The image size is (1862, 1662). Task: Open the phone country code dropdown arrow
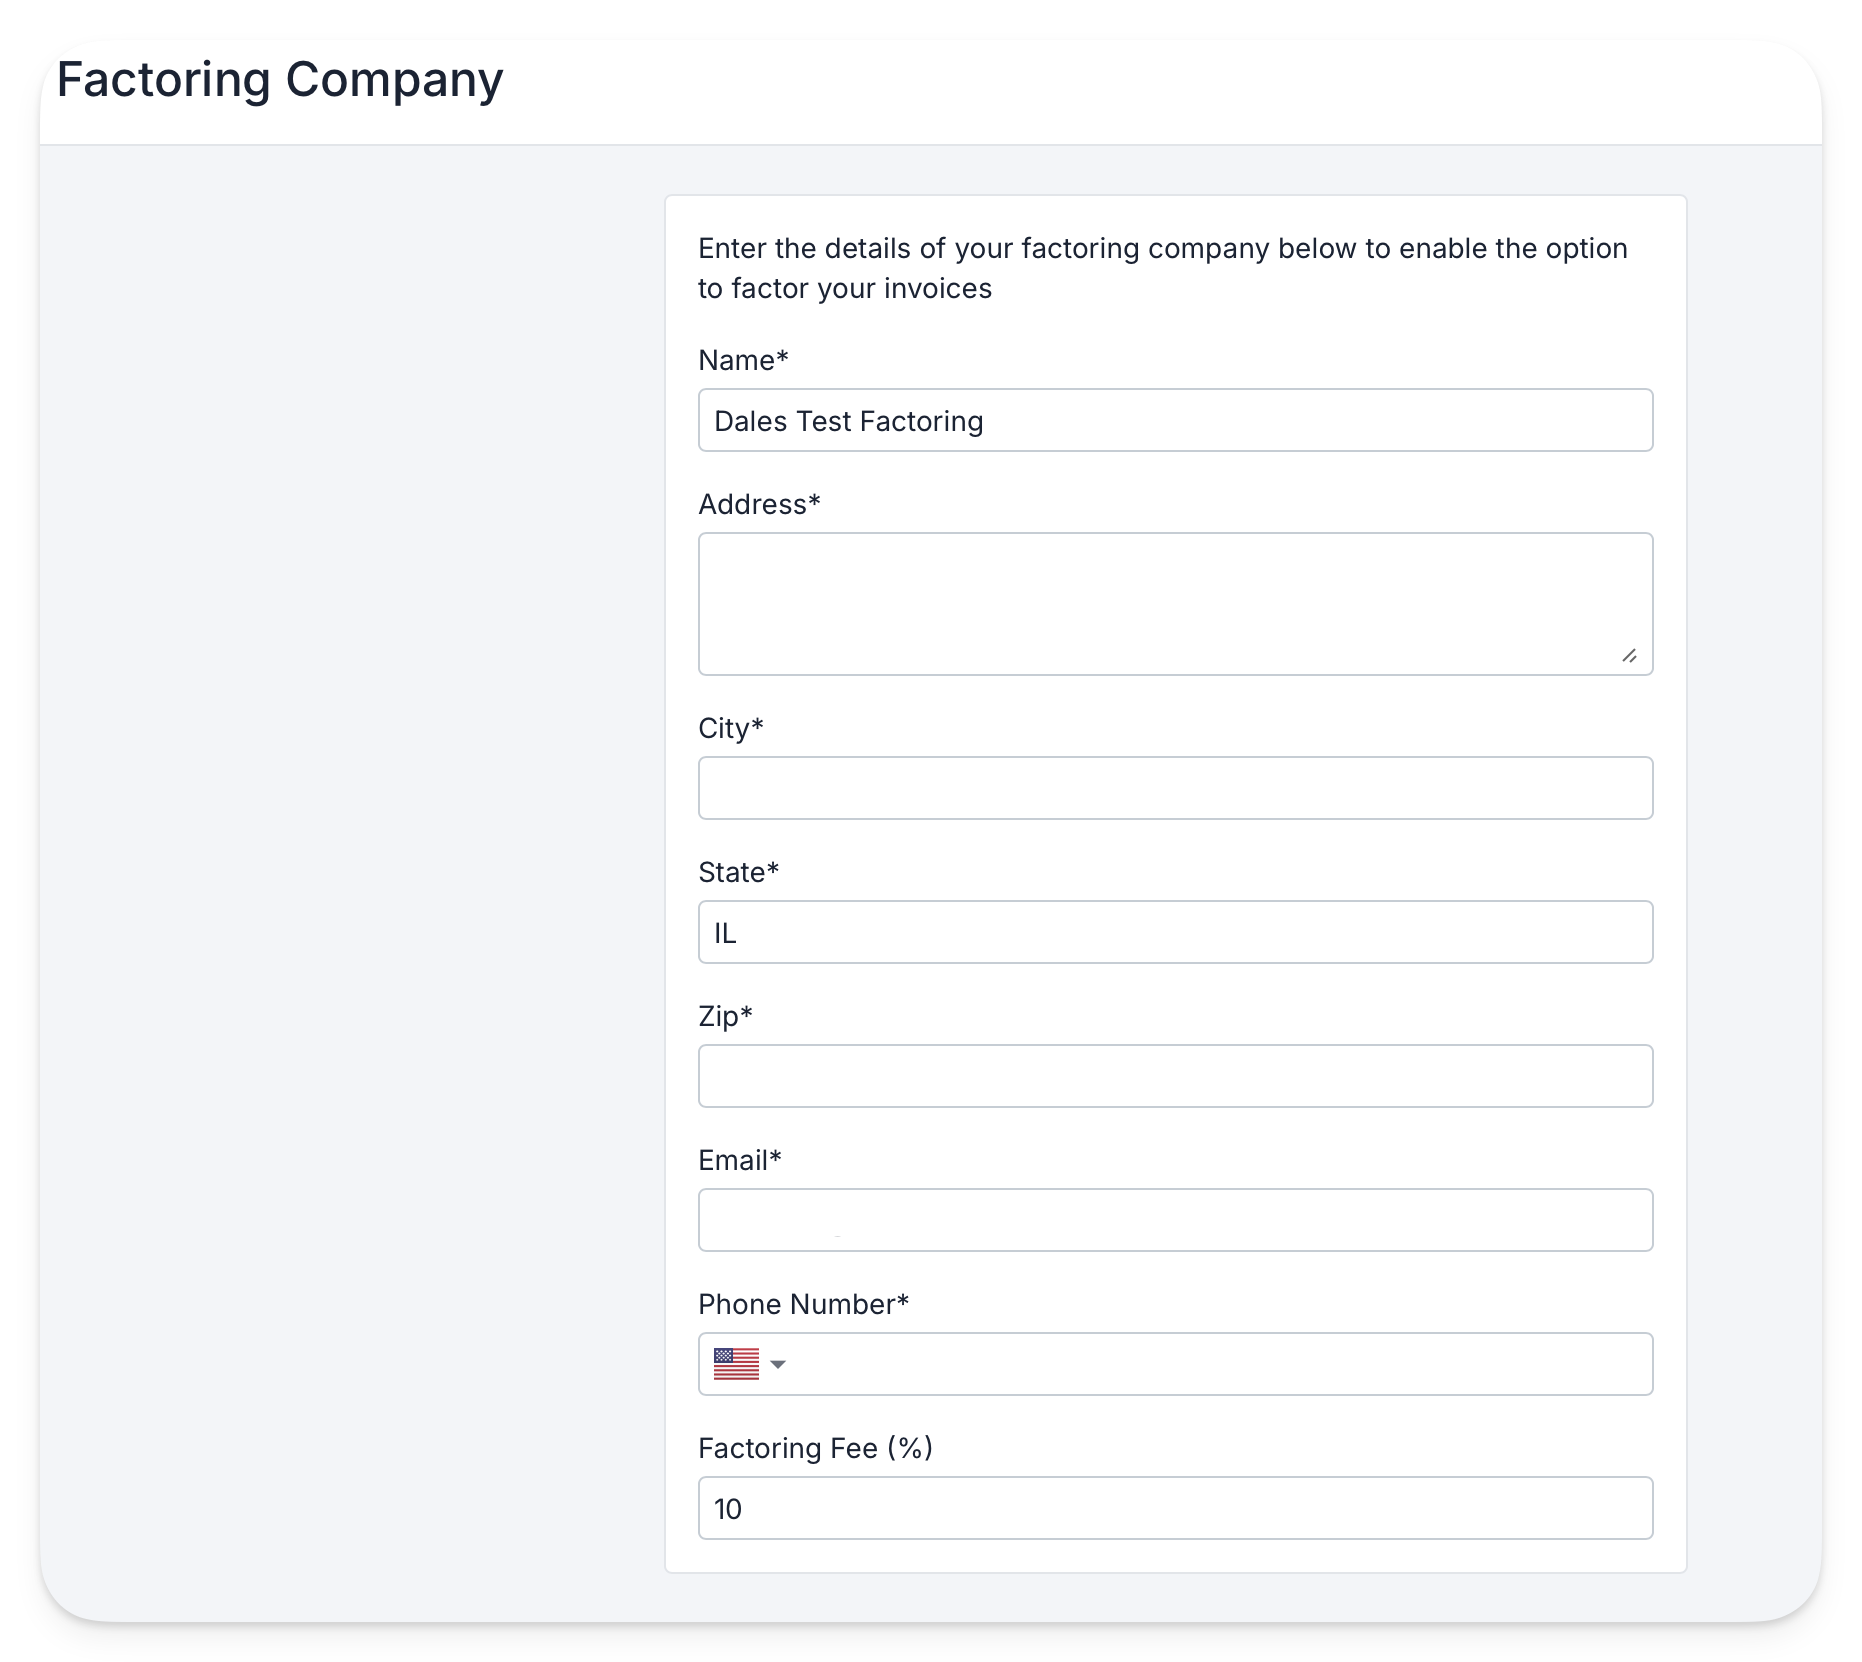tap(778, 1365)
